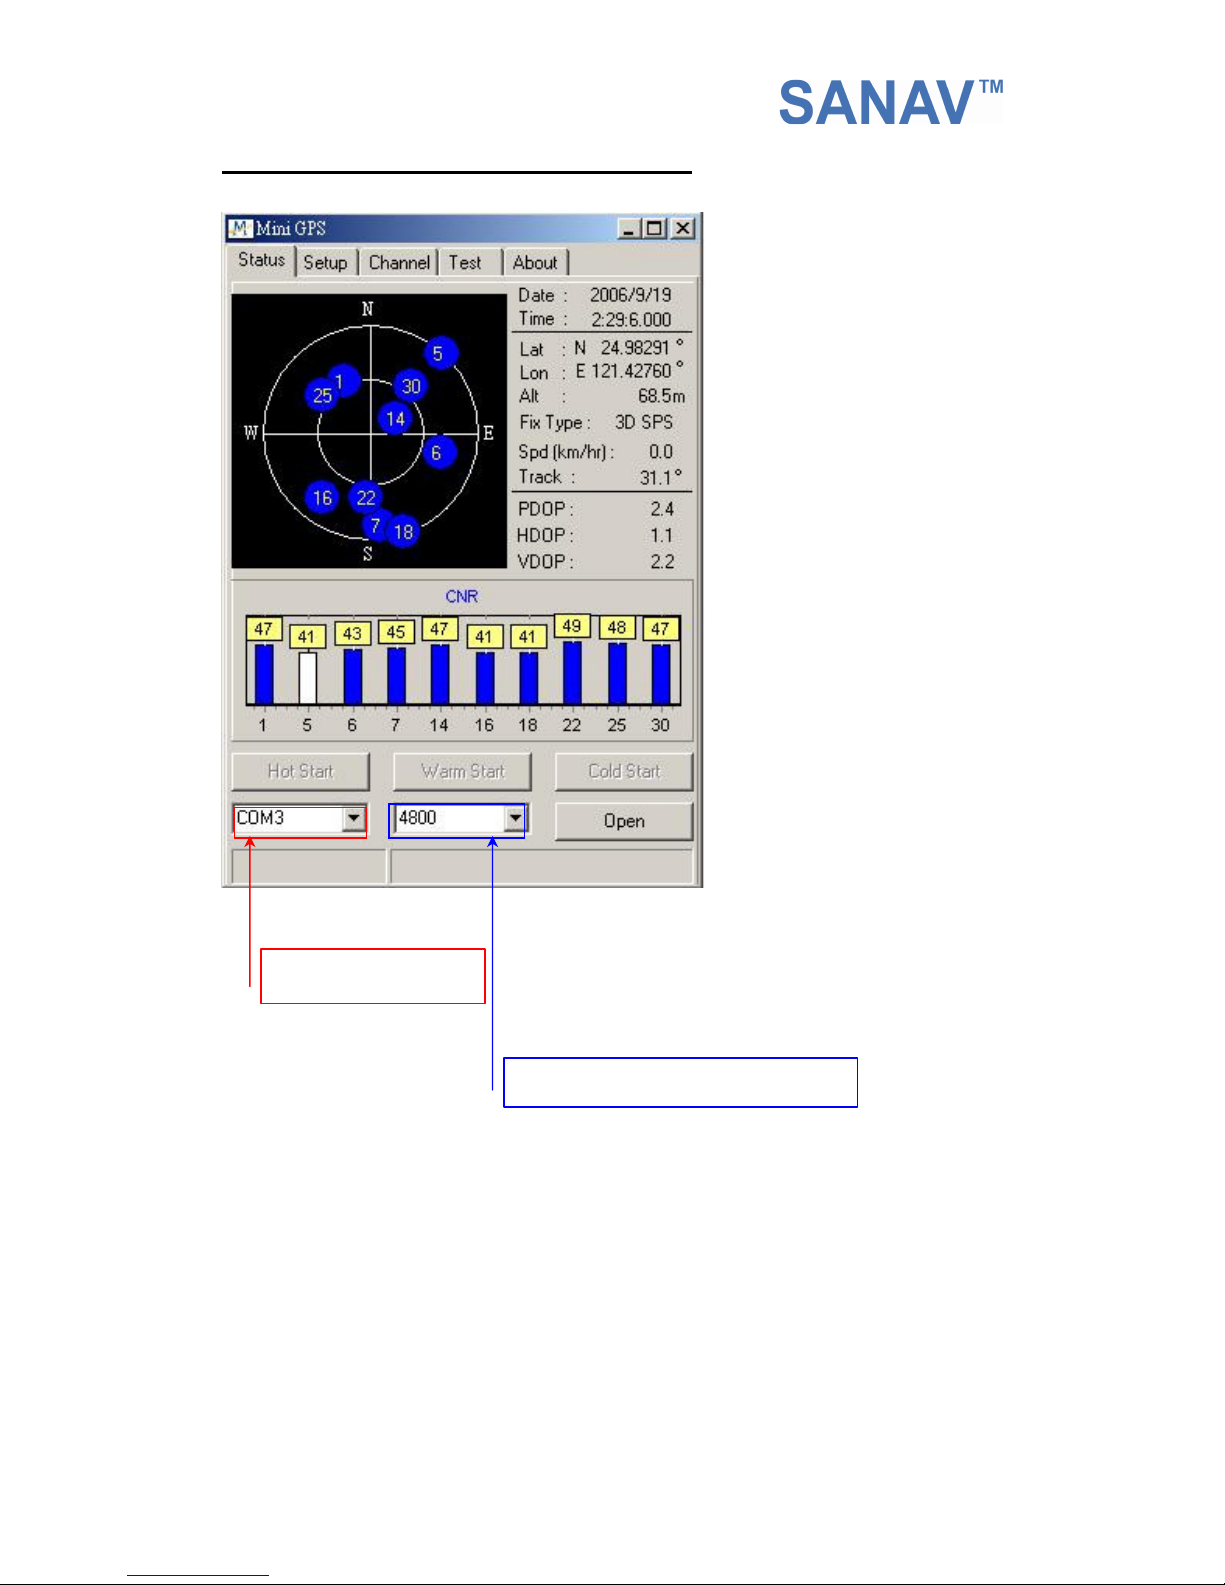Click the speed value 0.0
Viewport: 1225px width, 1585px height.
(x=661, y=451)
